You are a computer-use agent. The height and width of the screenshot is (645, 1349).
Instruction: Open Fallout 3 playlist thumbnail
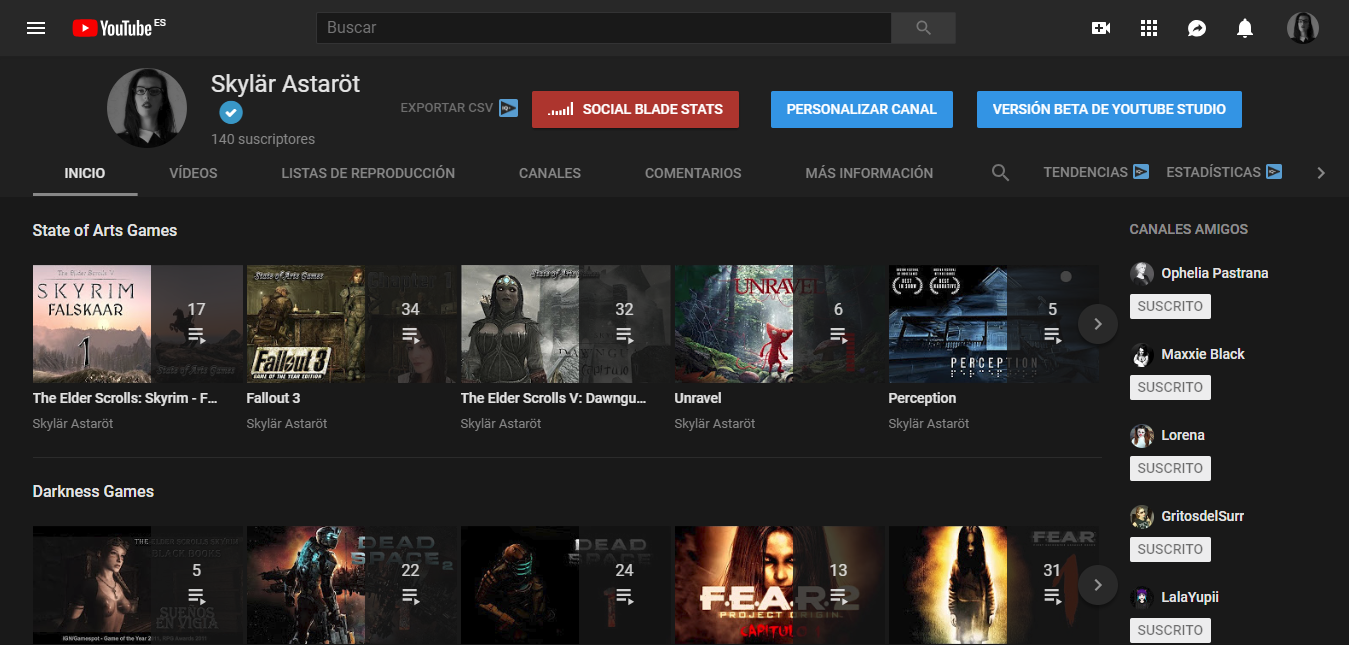click(352, 324)
